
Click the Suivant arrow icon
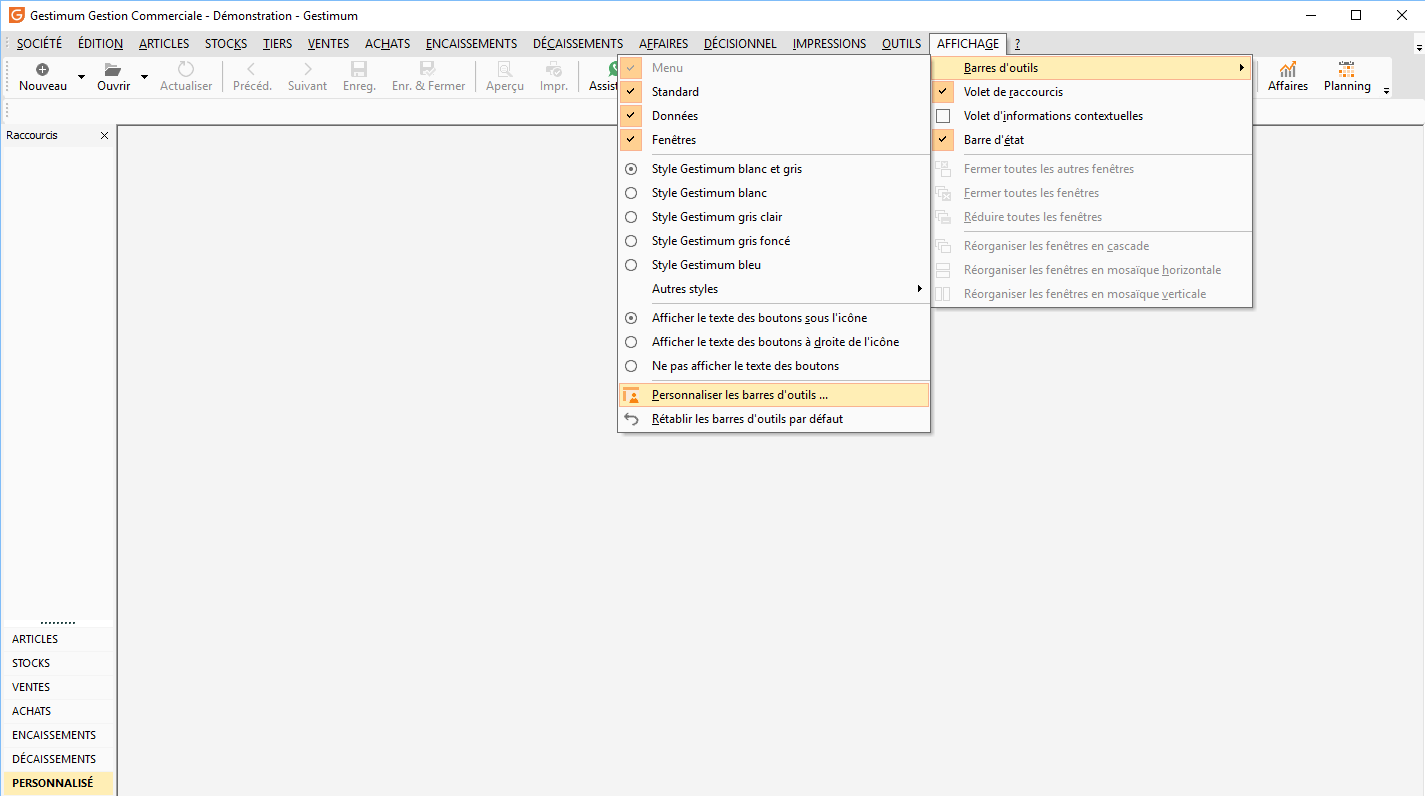click(x=307, y=69)
